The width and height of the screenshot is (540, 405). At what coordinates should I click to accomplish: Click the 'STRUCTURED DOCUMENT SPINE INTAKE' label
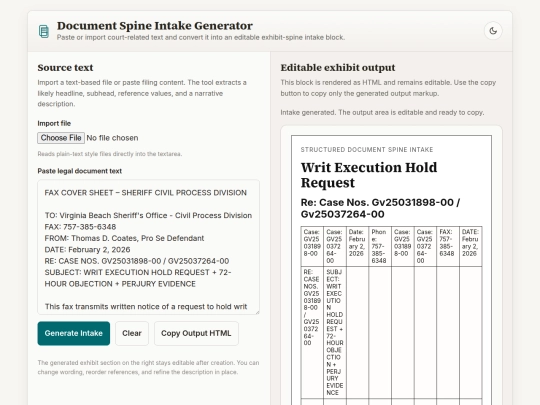click(x=367, y=149)
